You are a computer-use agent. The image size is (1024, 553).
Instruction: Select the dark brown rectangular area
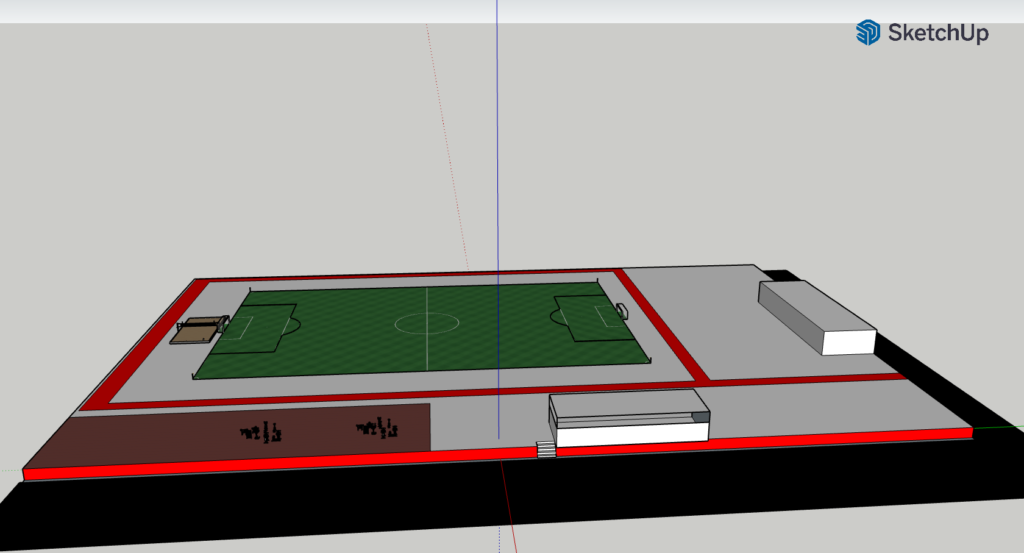click(x=235, y=435)
